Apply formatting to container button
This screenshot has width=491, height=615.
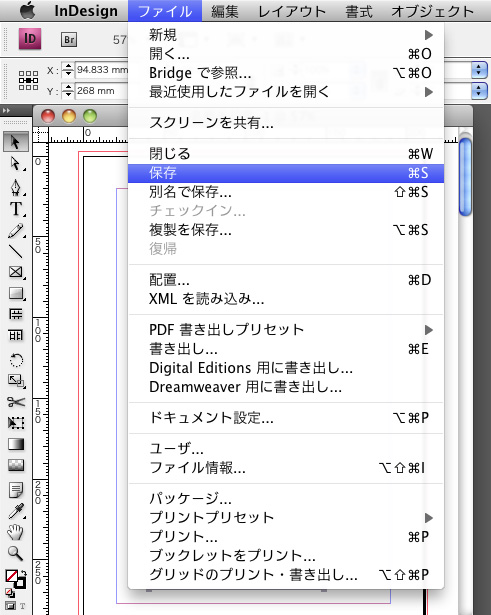pos(10,606)
